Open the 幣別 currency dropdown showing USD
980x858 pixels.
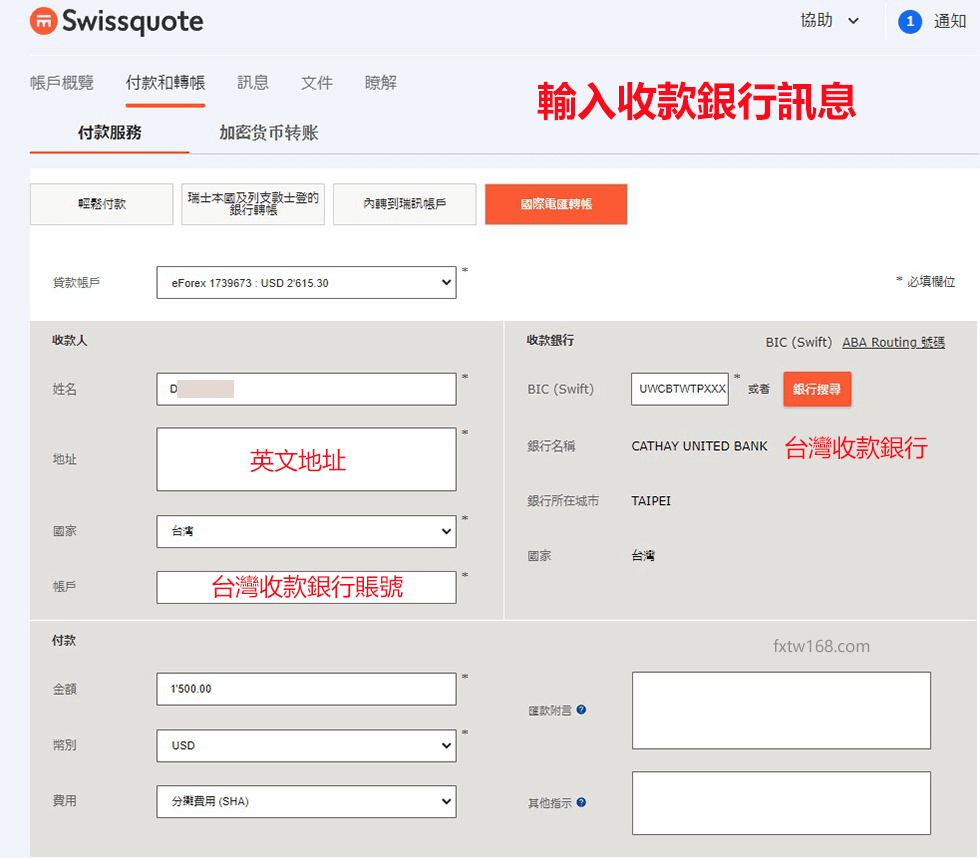(x=305, y=745)
